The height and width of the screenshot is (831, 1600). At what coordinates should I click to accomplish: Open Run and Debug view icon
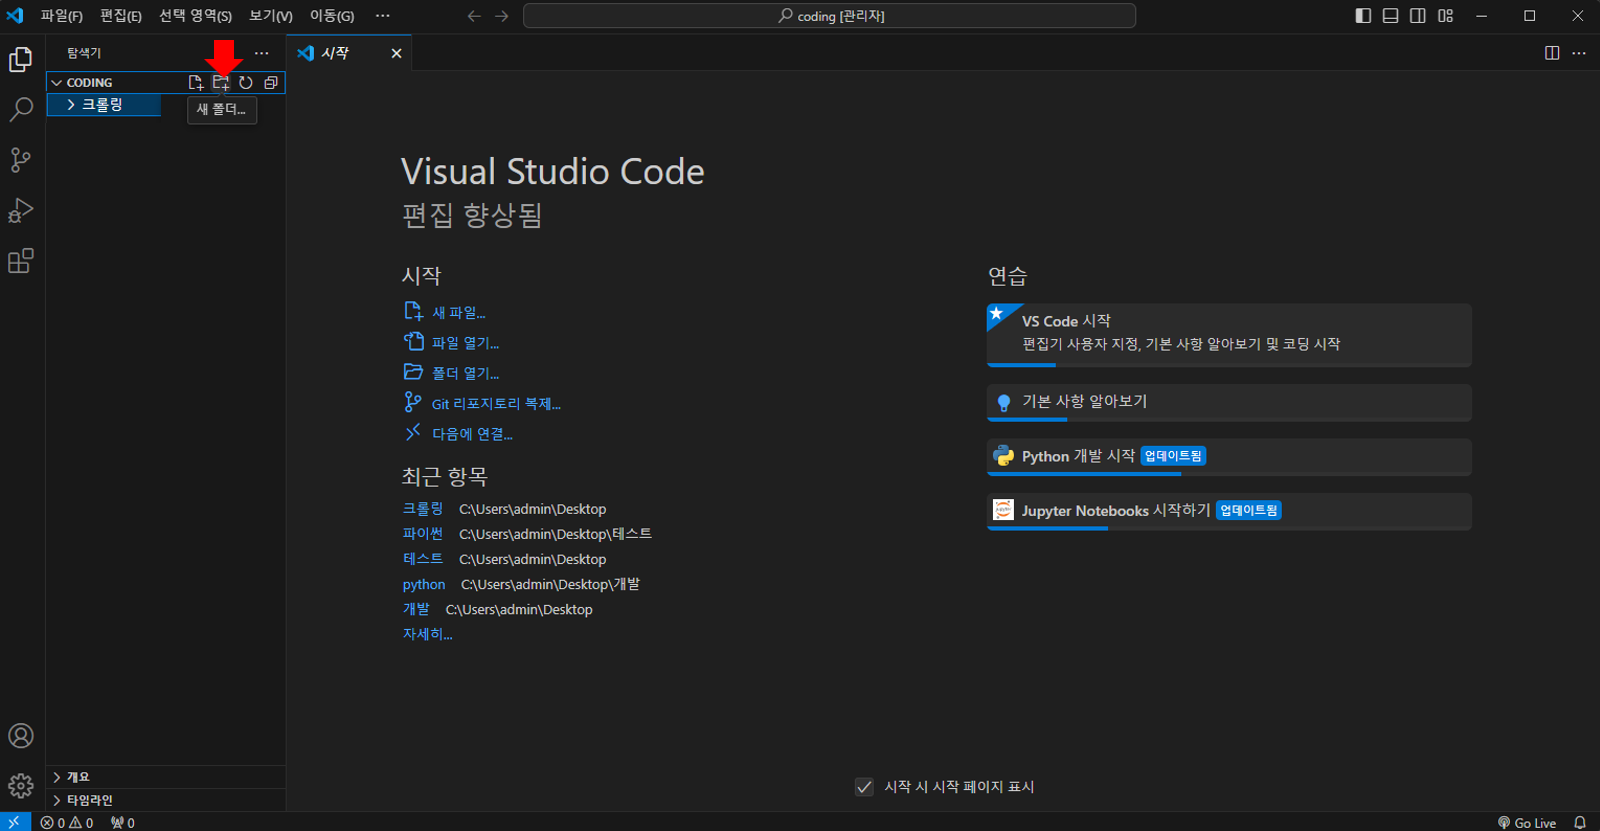coord(21,210)
